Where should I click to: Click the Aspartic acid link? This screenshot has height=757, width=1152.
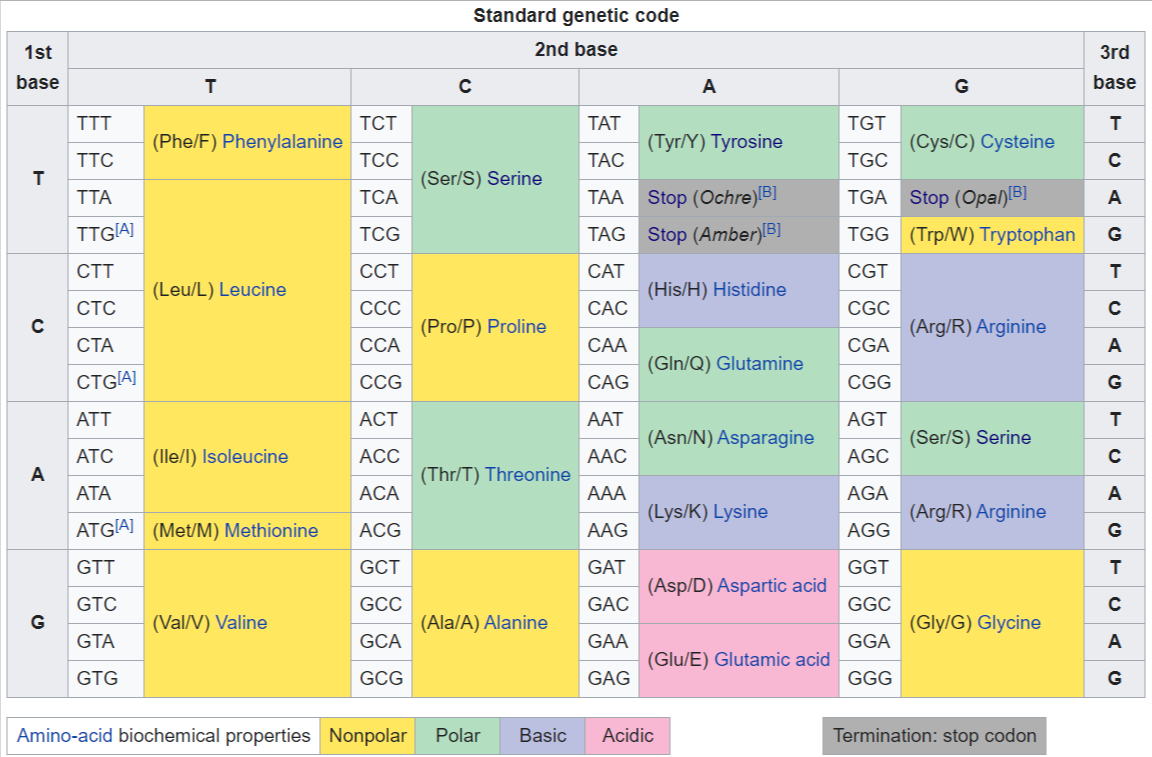click(x=772, y=586)
